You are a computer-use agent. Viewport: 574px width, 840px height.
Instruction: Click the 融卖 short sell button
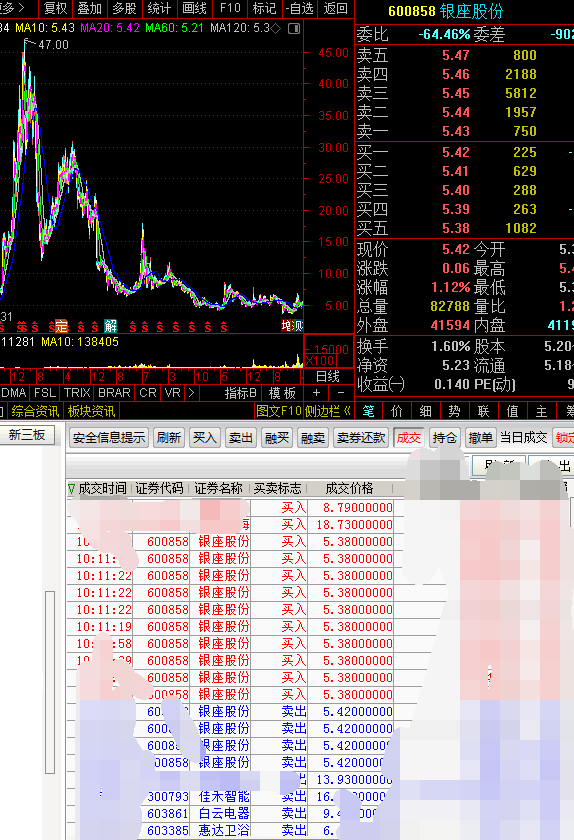pos(312,438)
